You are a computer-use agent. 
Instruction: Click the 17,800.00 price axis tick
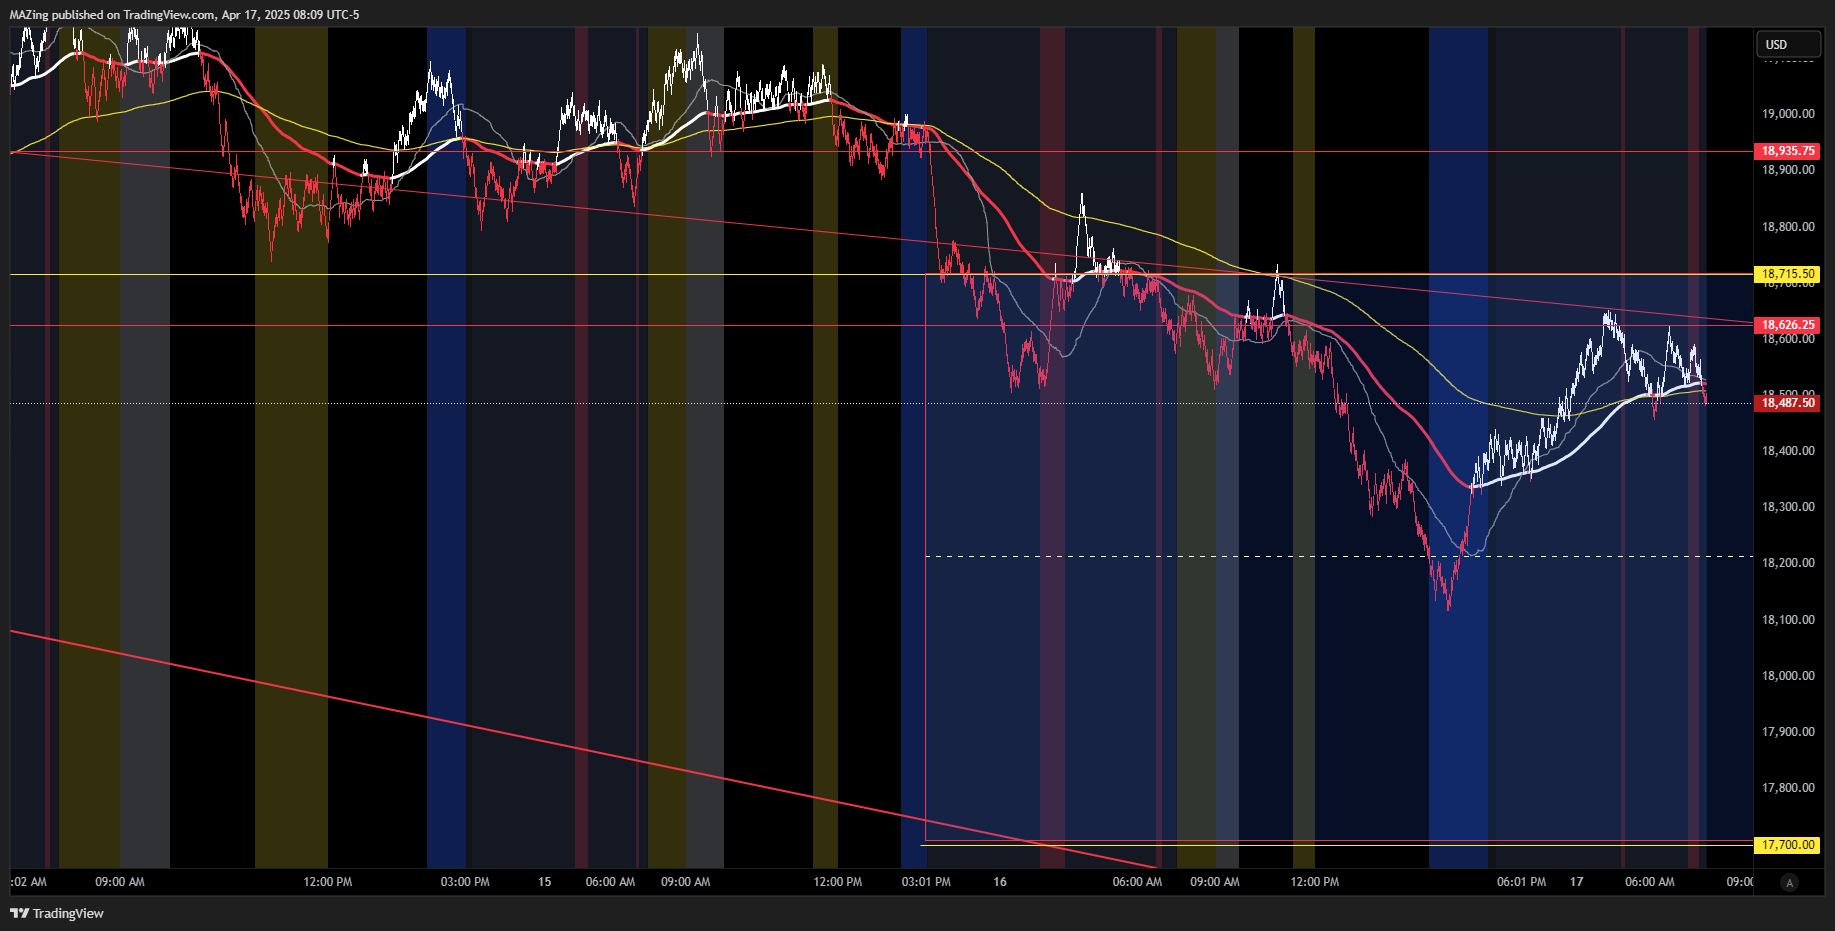click(1788, 788)
